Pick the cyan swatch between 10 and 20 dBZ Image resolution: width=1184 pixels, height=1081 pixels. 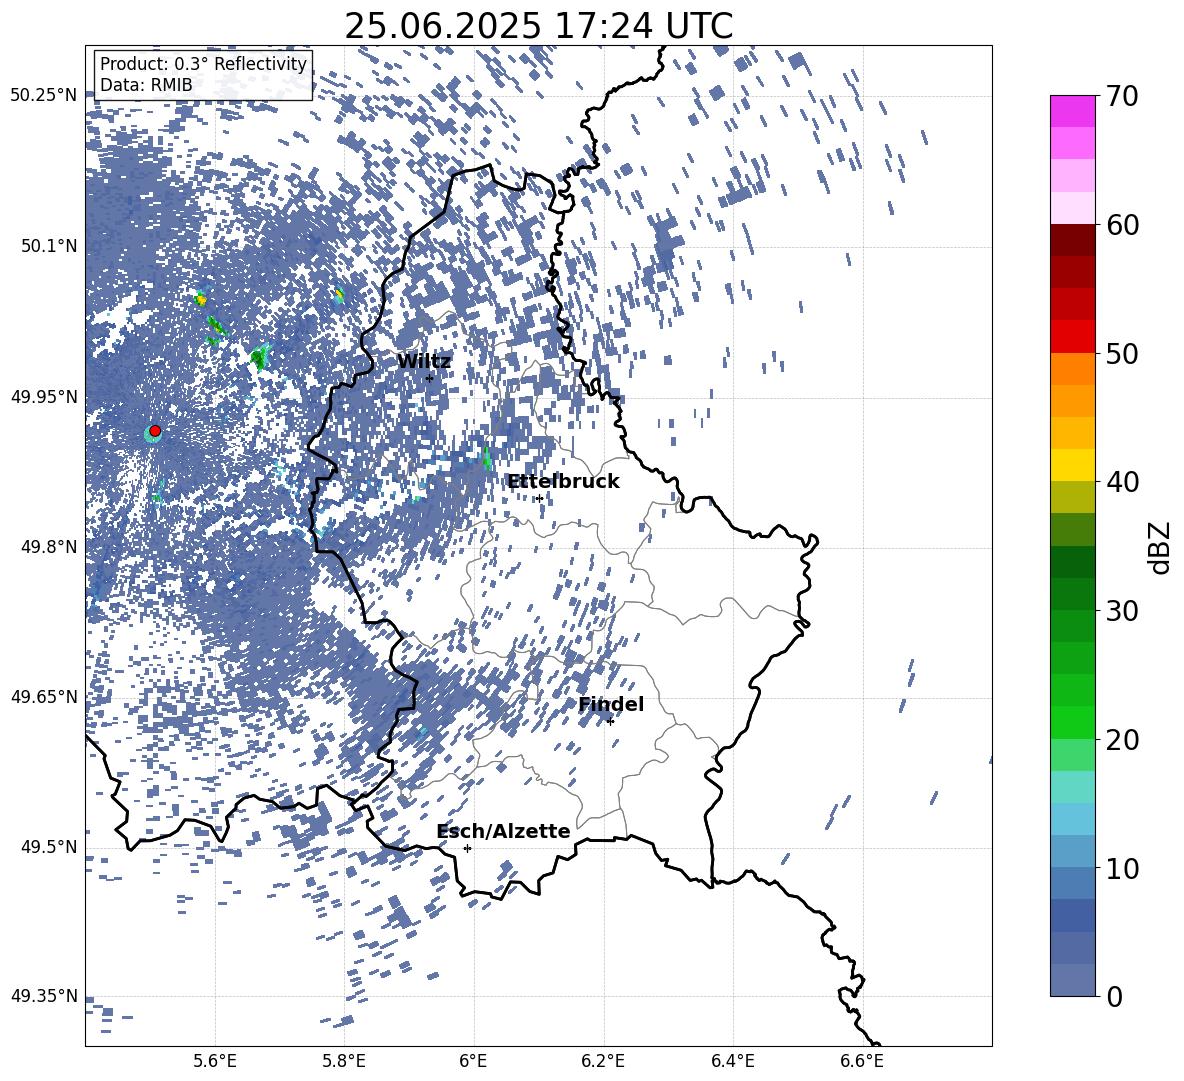1072,787
